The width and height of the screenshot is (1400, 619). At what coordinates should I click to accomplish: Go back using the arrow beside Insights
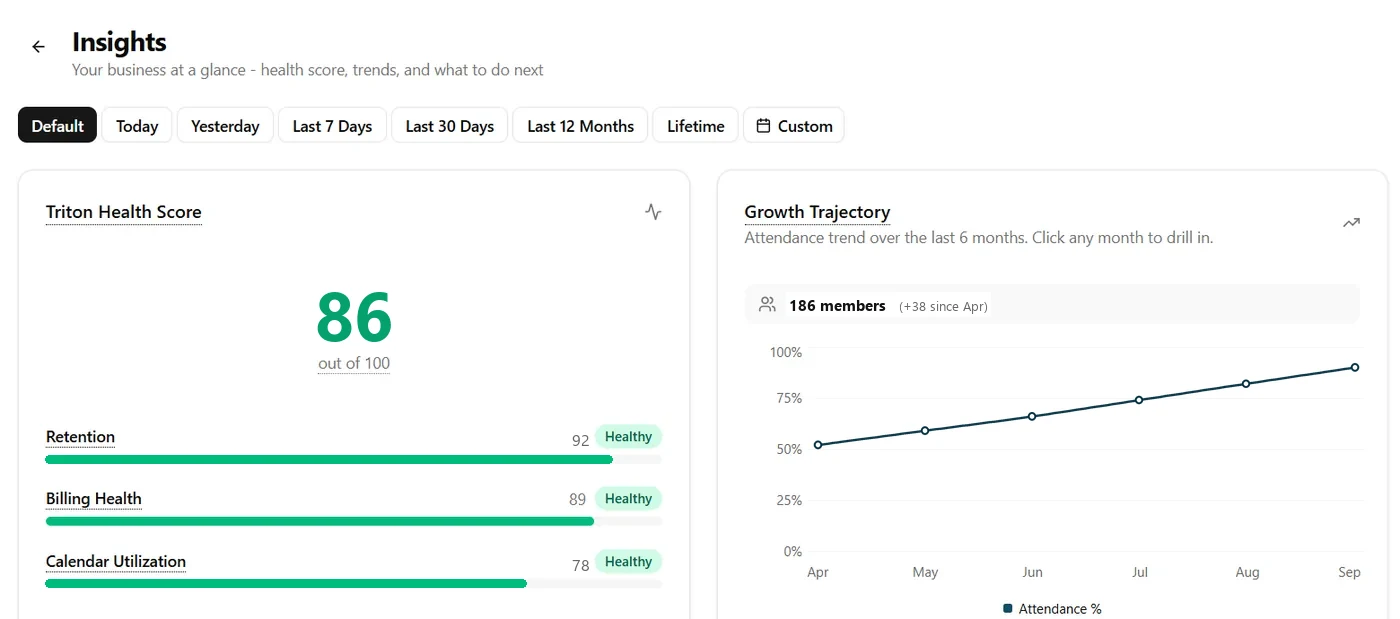click(38, 47)
